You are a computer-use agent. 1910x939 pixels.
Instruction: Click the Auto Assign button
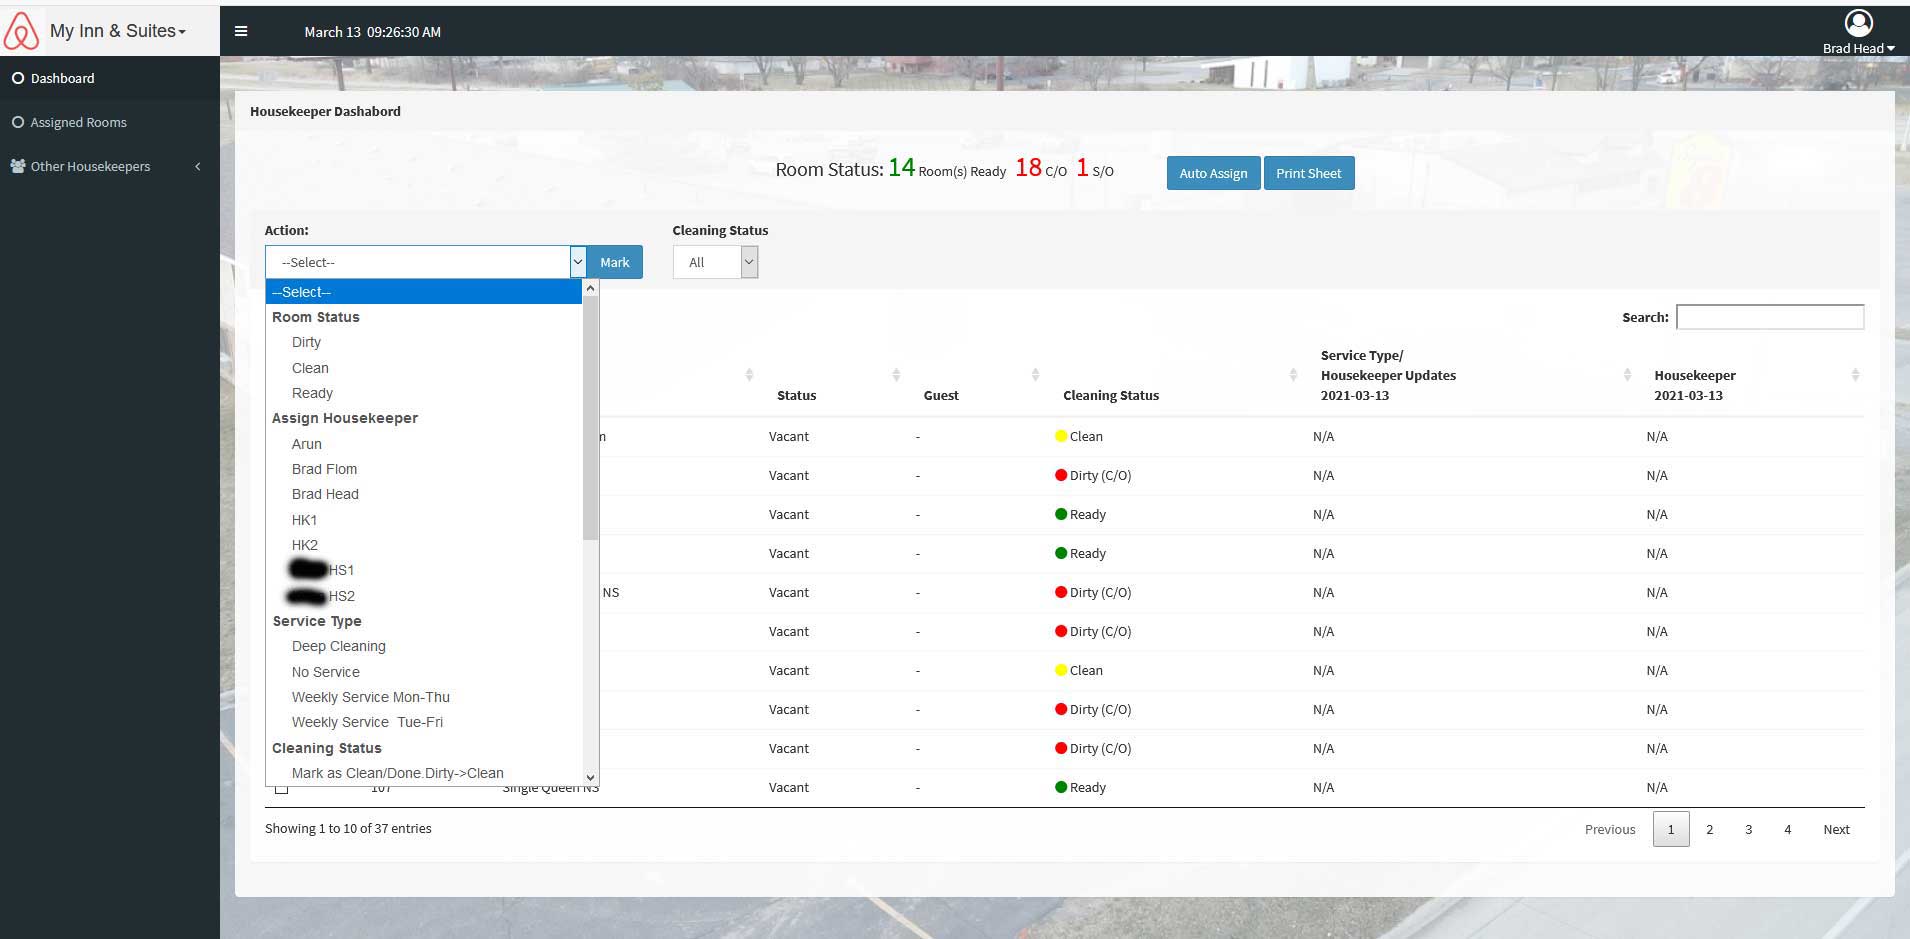[1213, 173]
